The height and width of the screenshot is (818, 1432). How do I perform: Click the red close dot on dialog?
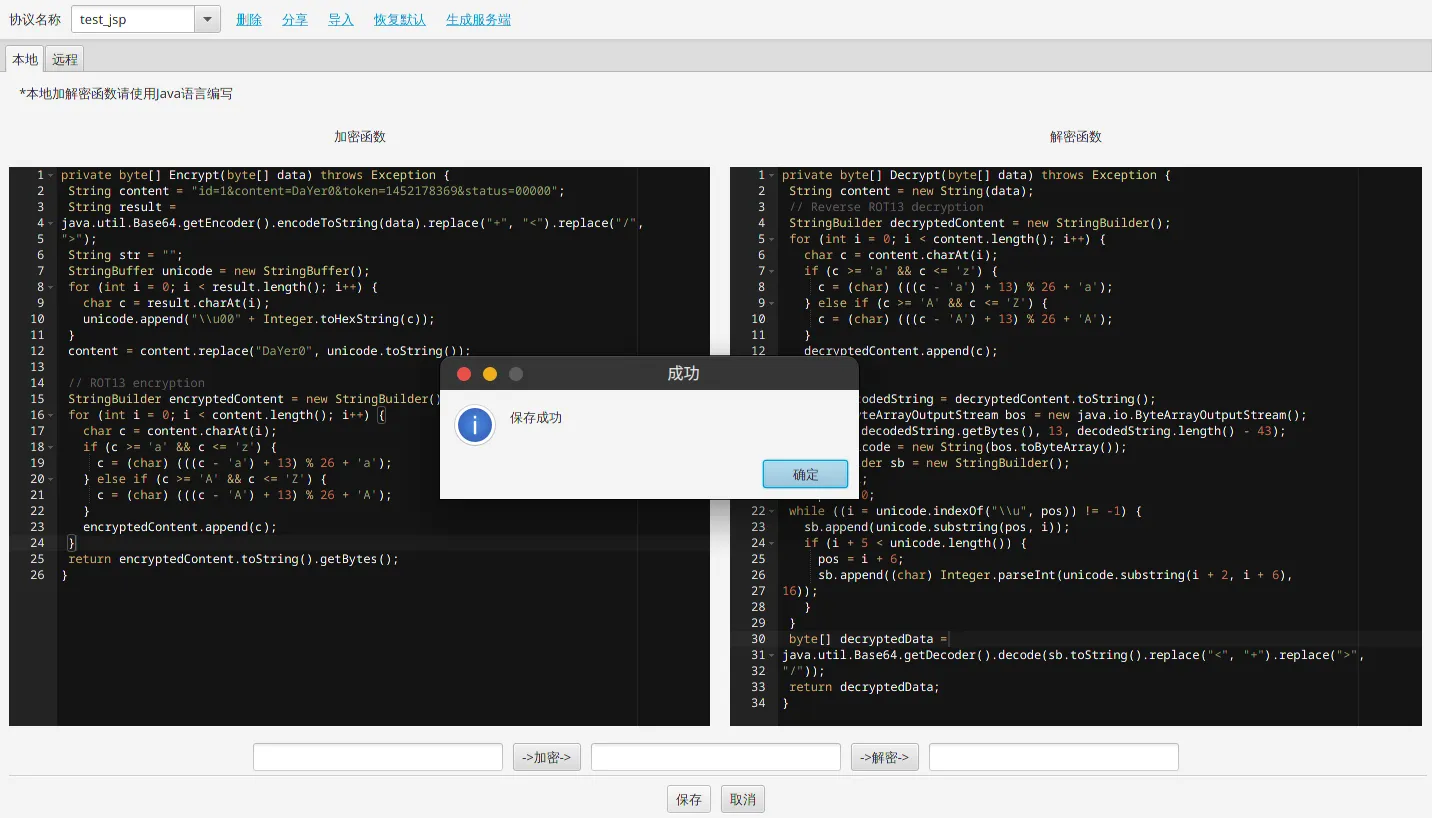pos(464,374)
